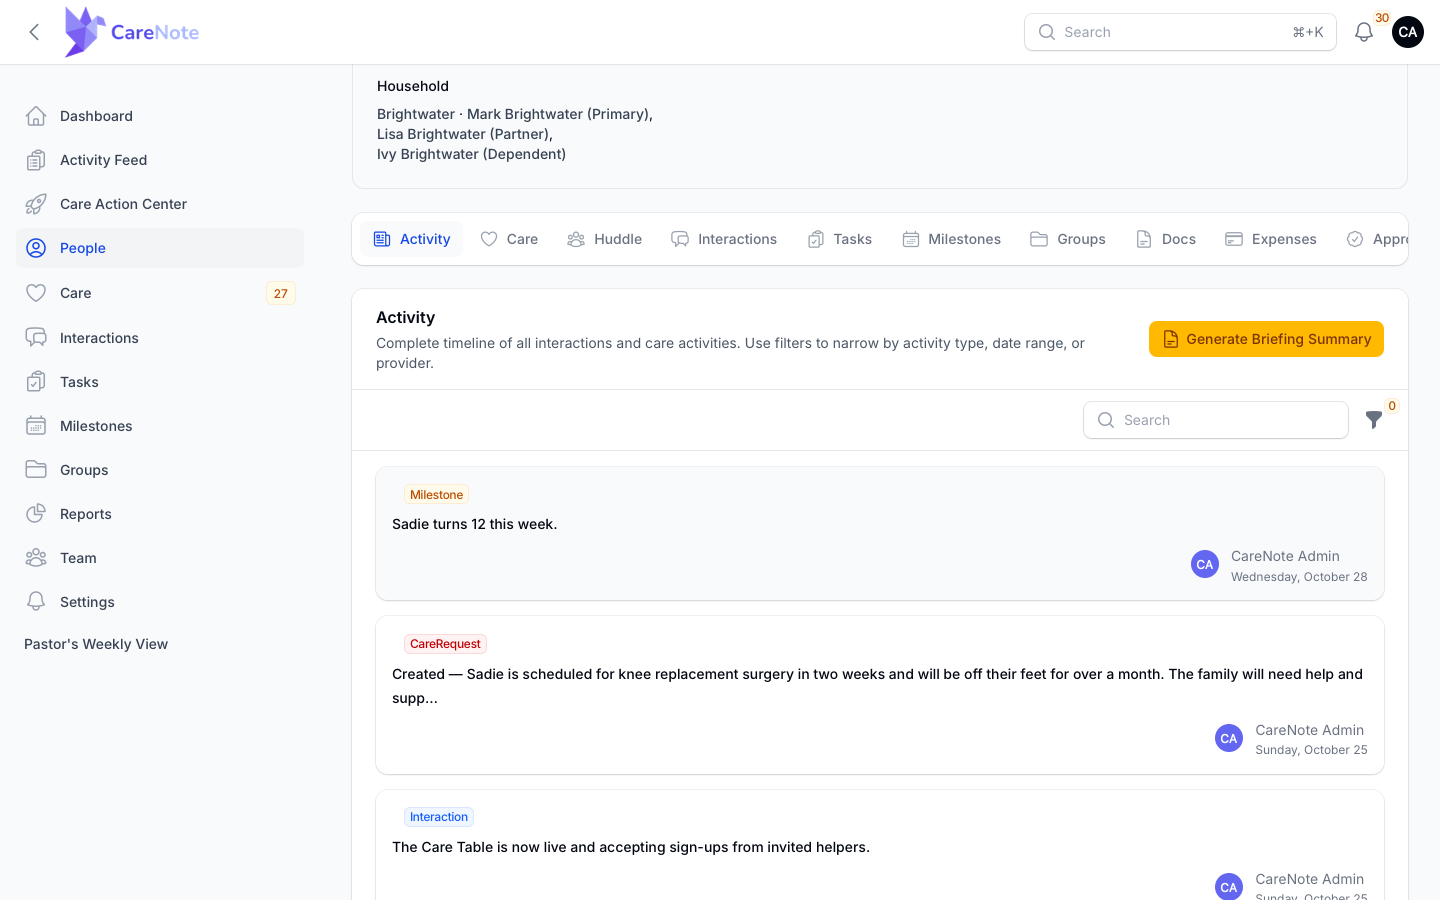Image resolution: width=1440 pixels, height=900 pixels.
Task: Click Generate Briefing Summary button
Action: click(1266, 339)
